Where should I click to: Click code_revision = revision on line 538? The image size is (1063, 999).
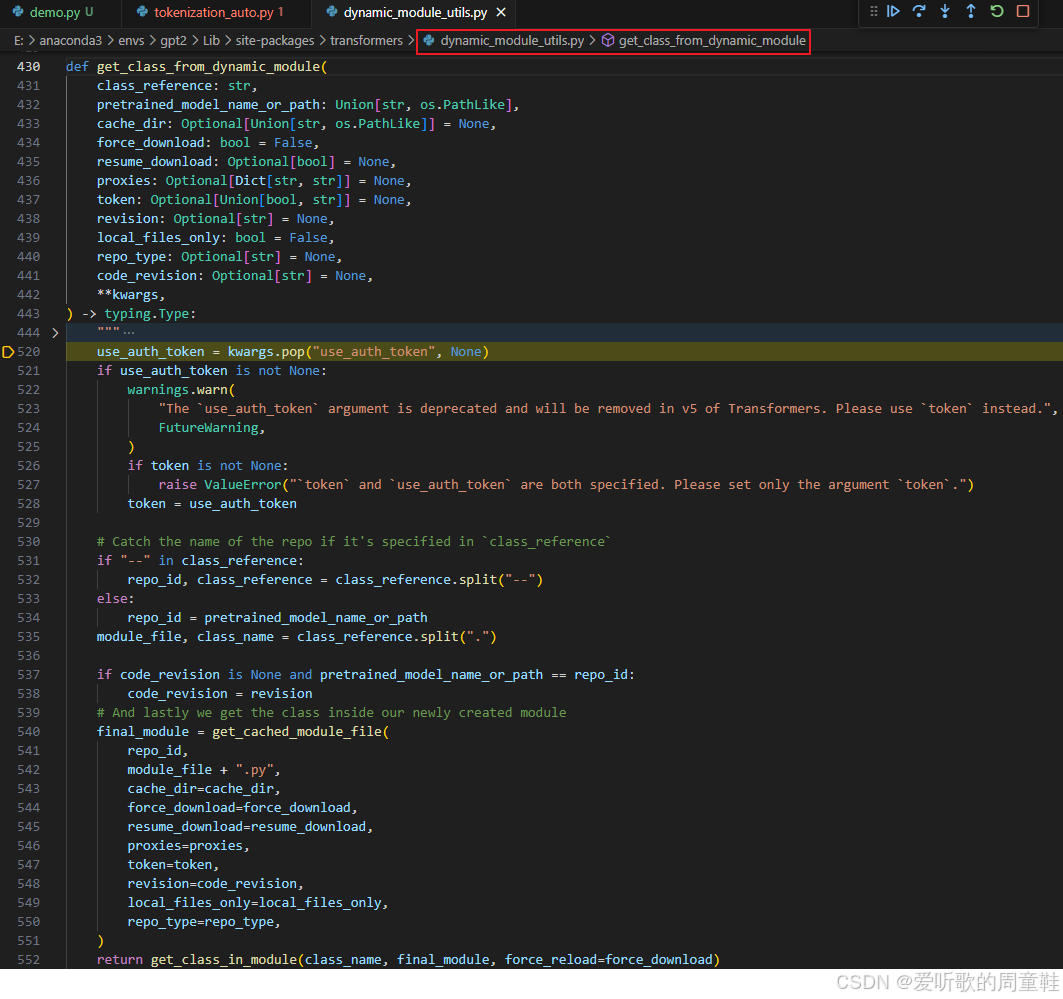tap(220, 693)
